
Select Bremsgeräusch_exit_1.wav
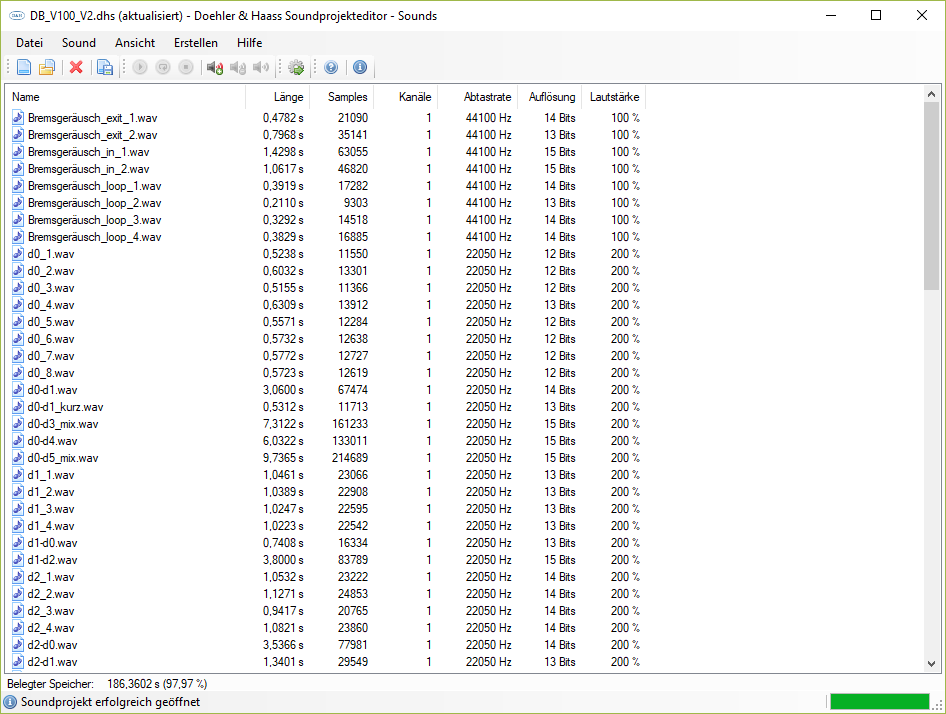pyautogui.click(x=92, y=118)
